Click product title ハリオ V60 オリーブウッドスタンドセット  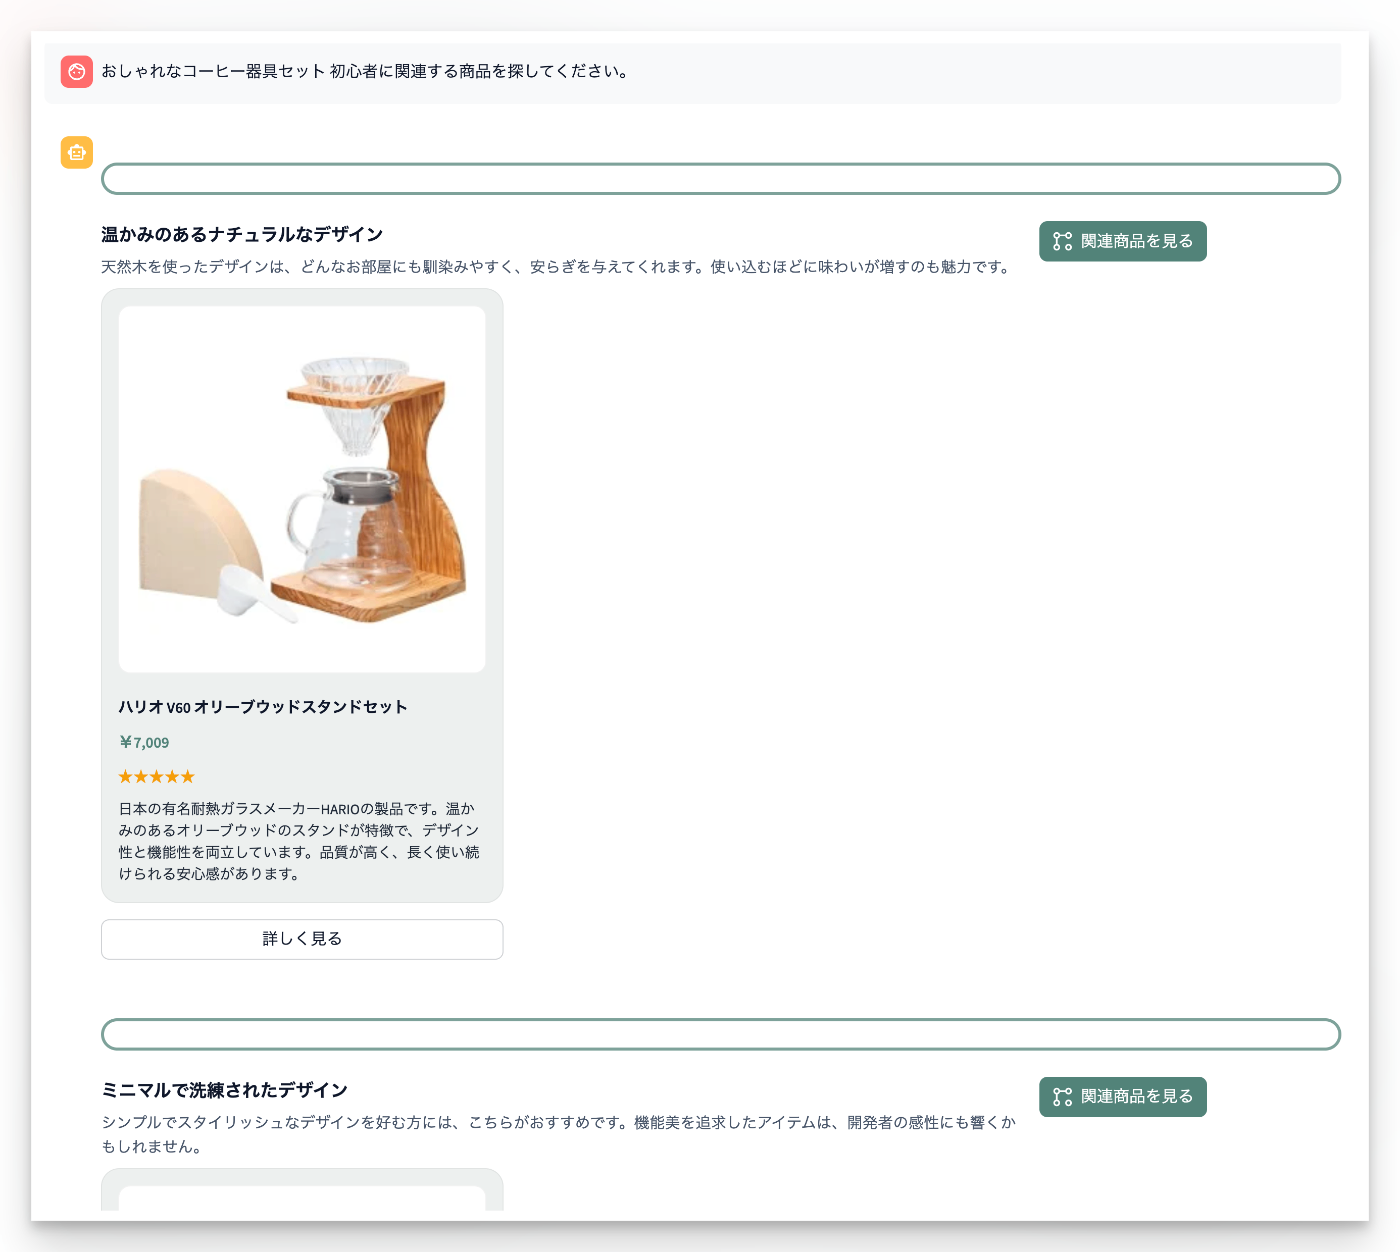[x=263, y=707]
